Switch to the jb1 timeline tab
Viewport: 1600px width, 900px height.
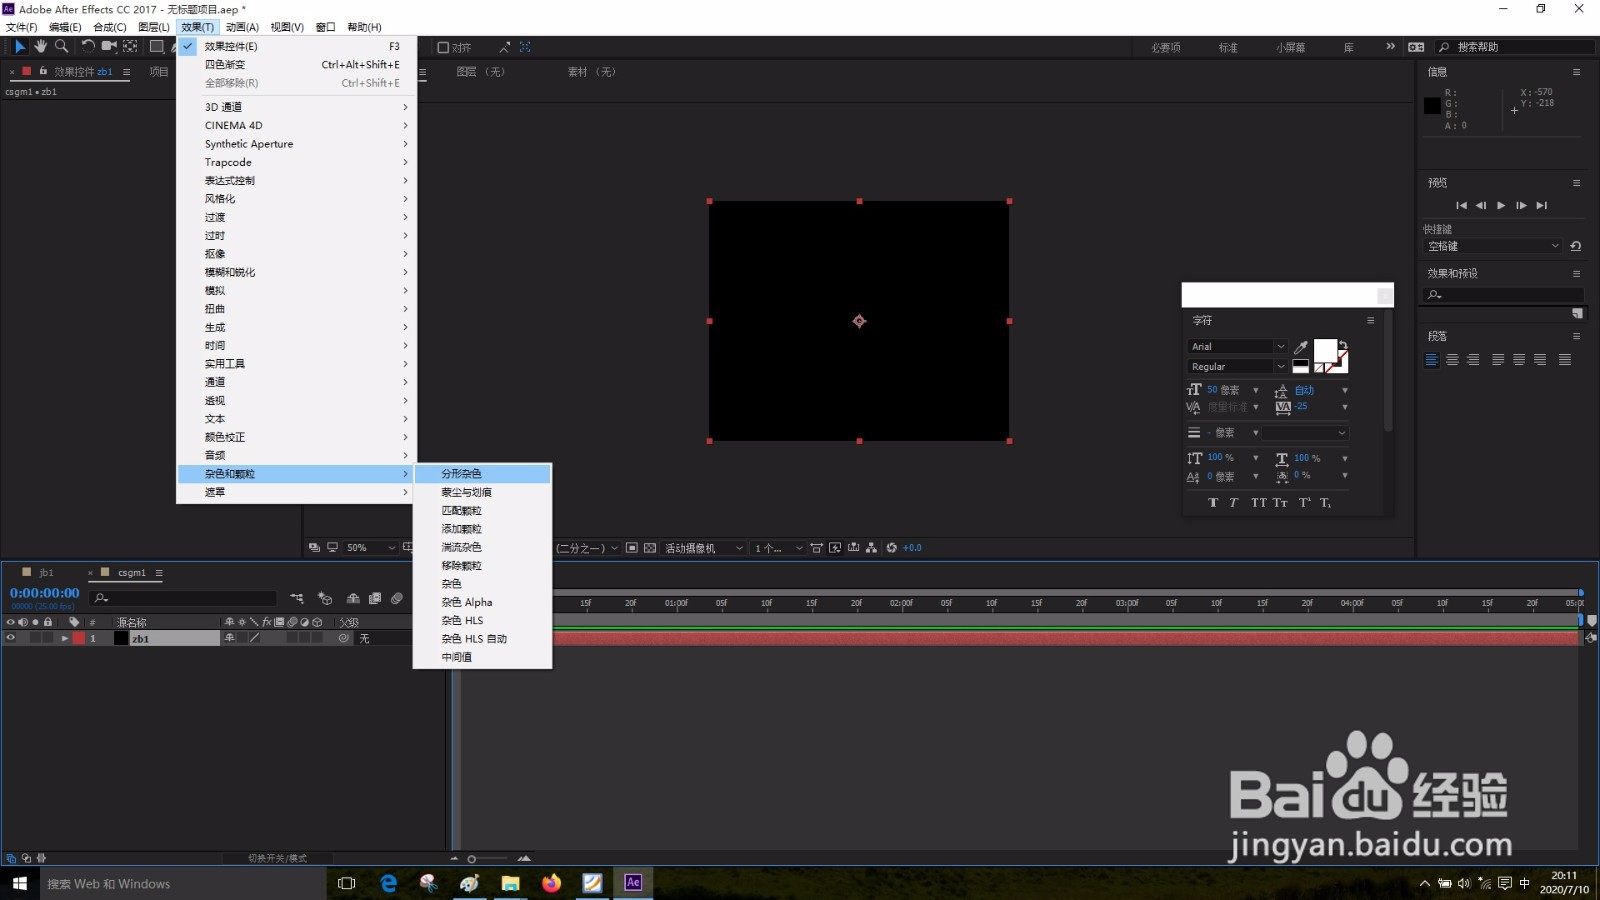point(46,573)
